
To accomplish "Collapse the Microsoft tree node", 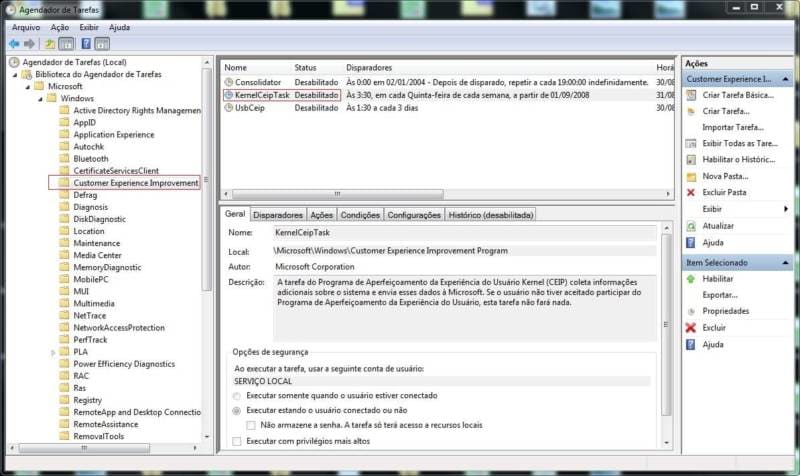I will coord(28,87).
